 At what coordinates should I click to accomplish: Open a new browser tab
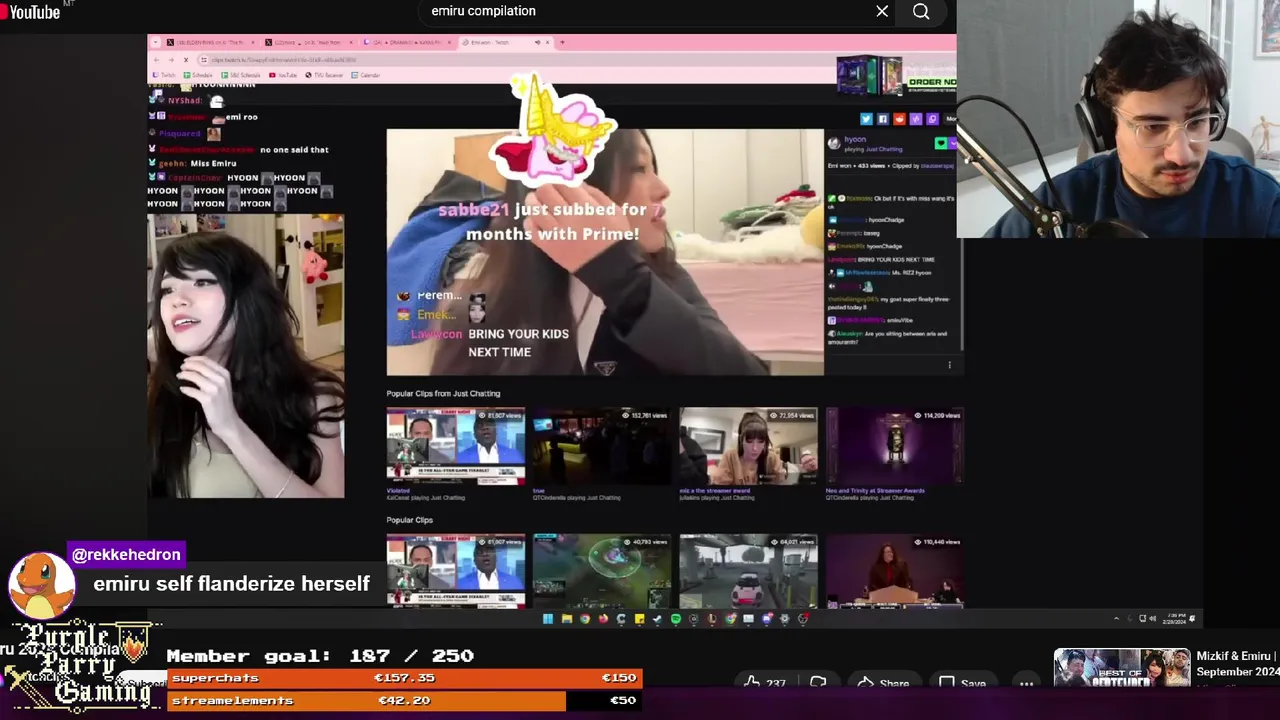click(x=562, y=42)
